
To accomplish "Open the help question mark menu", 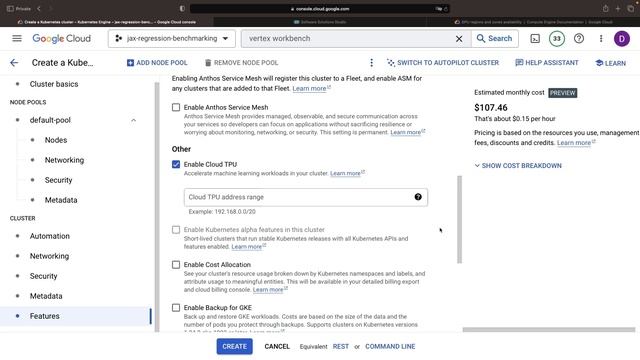I will point(579,38).
